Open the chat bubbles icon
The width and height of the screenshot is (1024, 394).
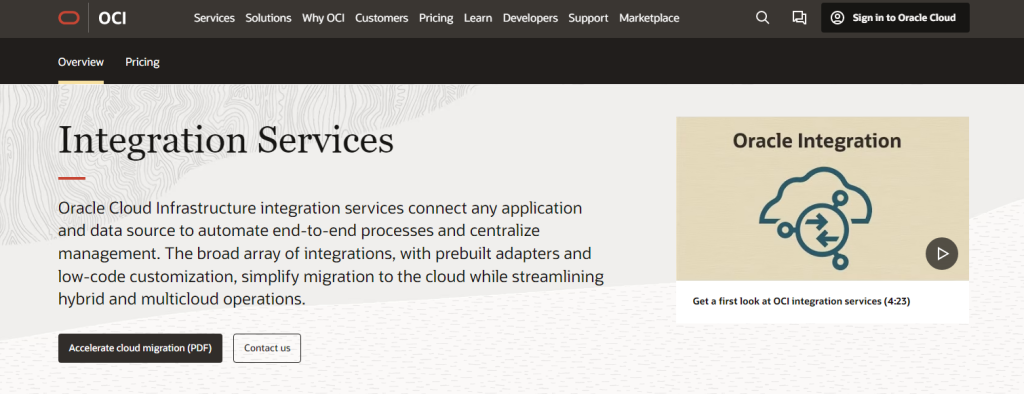click(x=799, y=18)
